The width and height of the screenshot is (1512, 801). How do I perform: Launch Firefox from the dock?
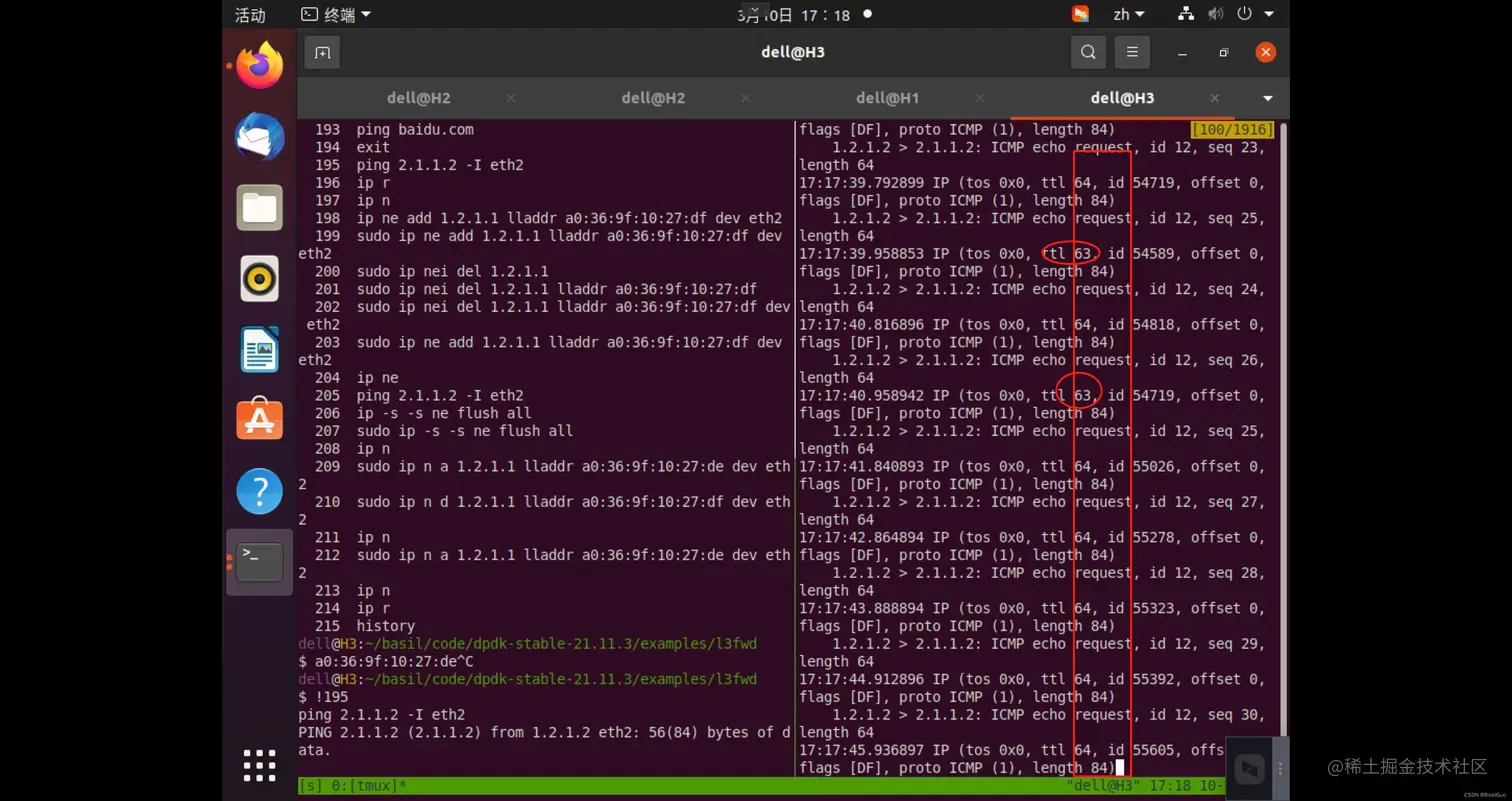pos(258,63)
